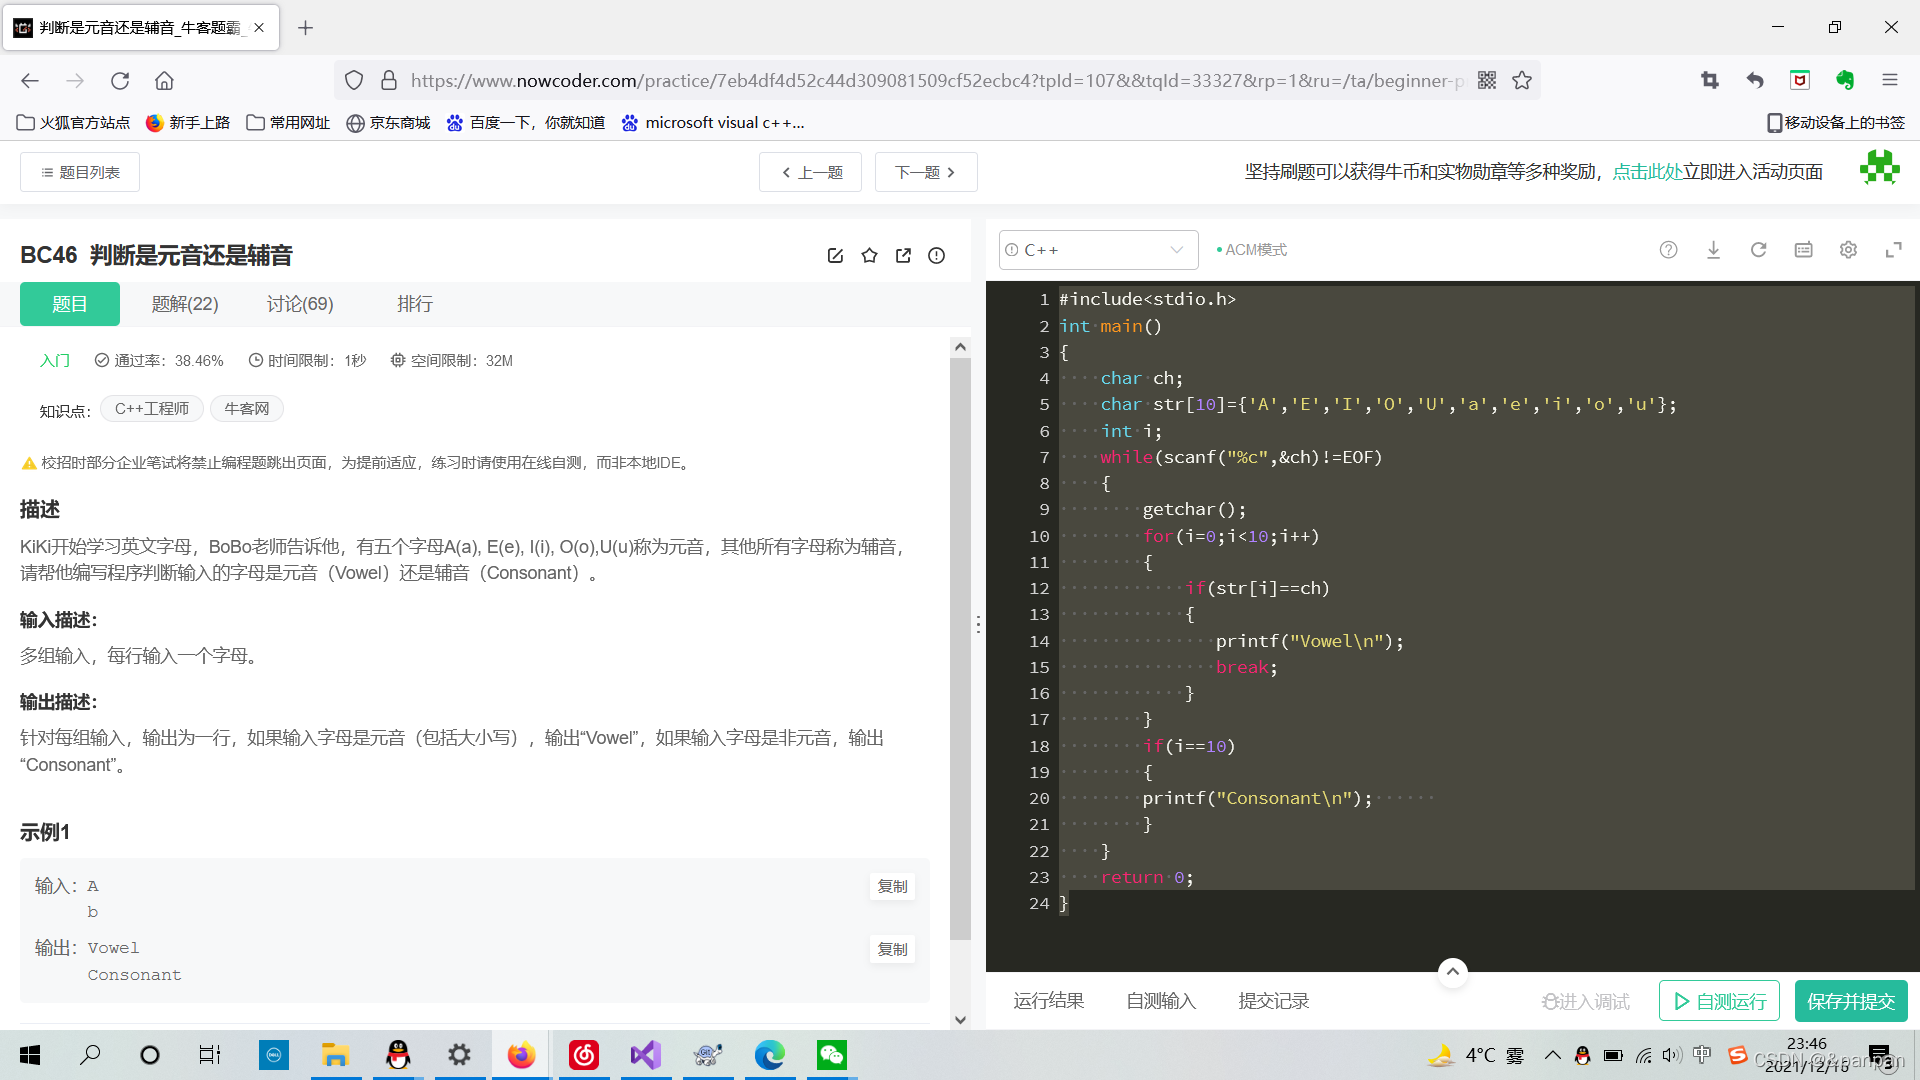This screenshot has width=1920, height=1080.
Task: Copy the example output with 复制
Action: click(x=892, y=949)
